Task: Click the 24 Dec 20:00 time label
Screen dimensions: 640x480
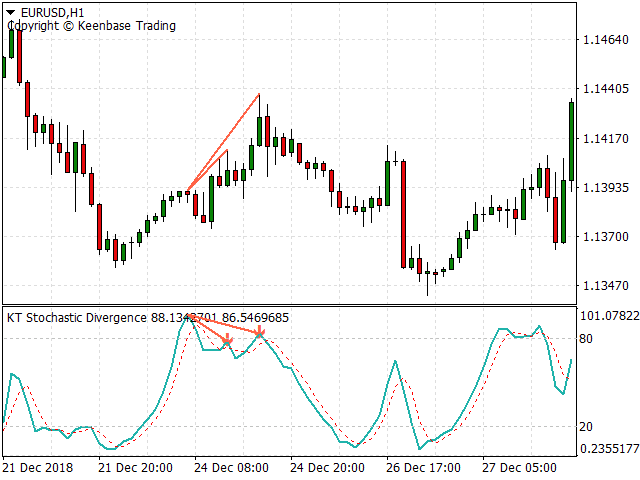Action: tap(327, 468)
